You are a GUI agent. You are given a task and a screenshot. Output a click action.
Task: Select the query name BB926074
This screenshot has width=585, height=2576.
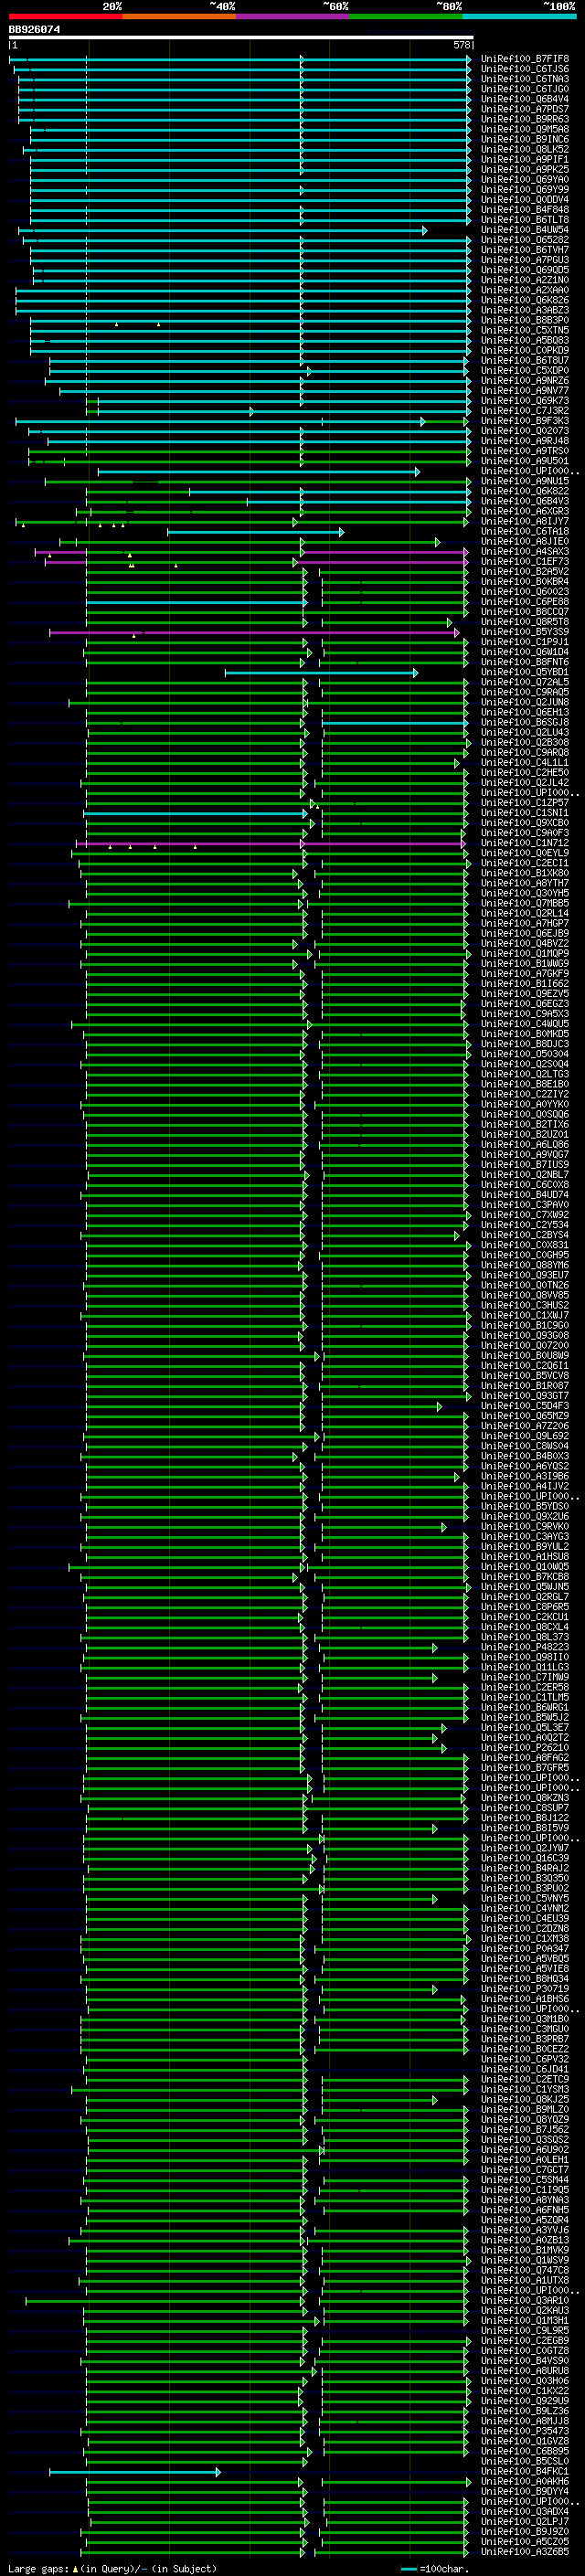[x=35, y=29]
